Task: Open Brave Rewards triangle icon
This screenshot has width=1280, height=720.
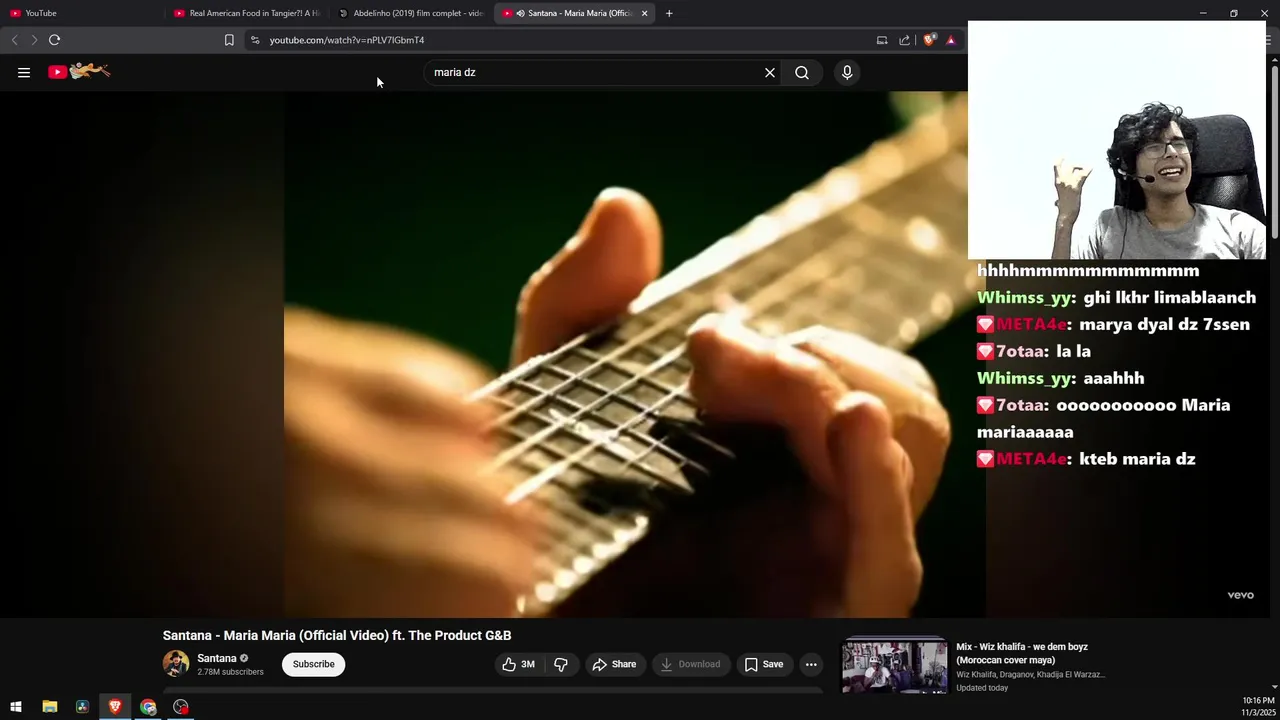Action: [951, 40]
